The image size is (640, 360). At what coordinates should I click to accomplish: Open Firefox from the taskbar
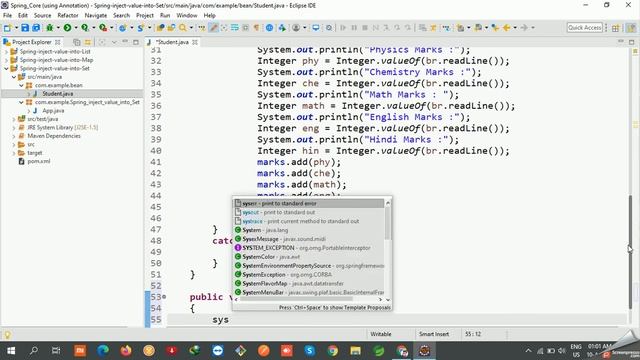coord(126,351)
